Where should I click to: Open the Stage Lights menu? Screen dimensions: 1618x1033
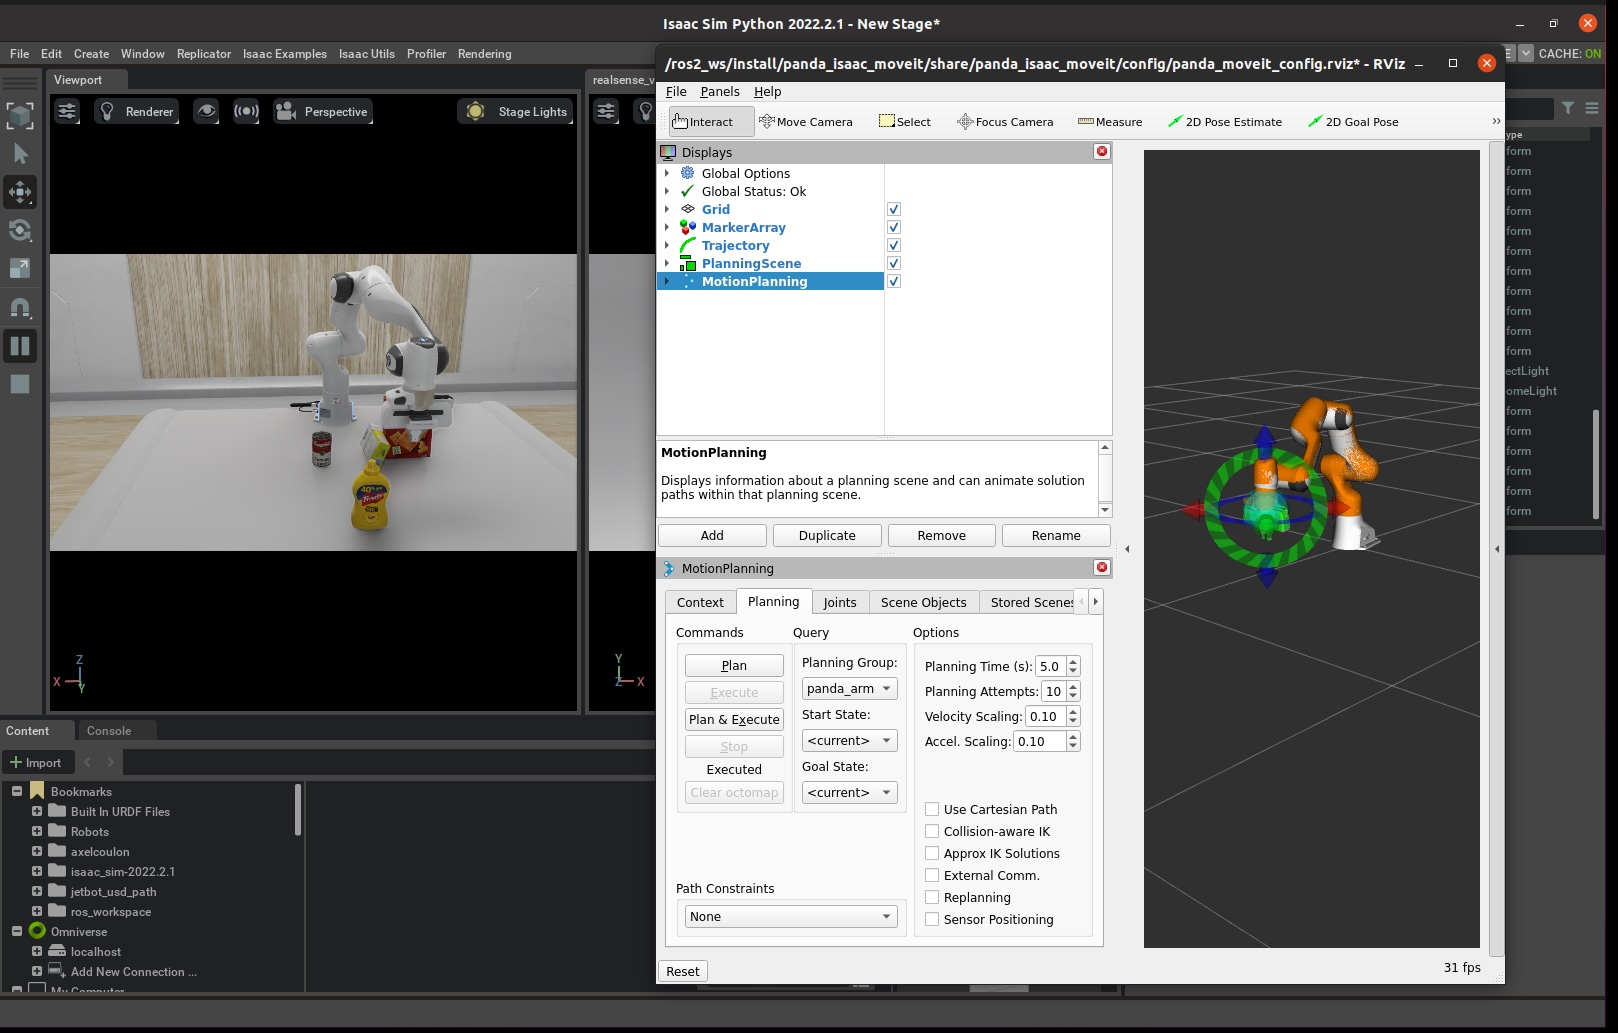(516, 112)
